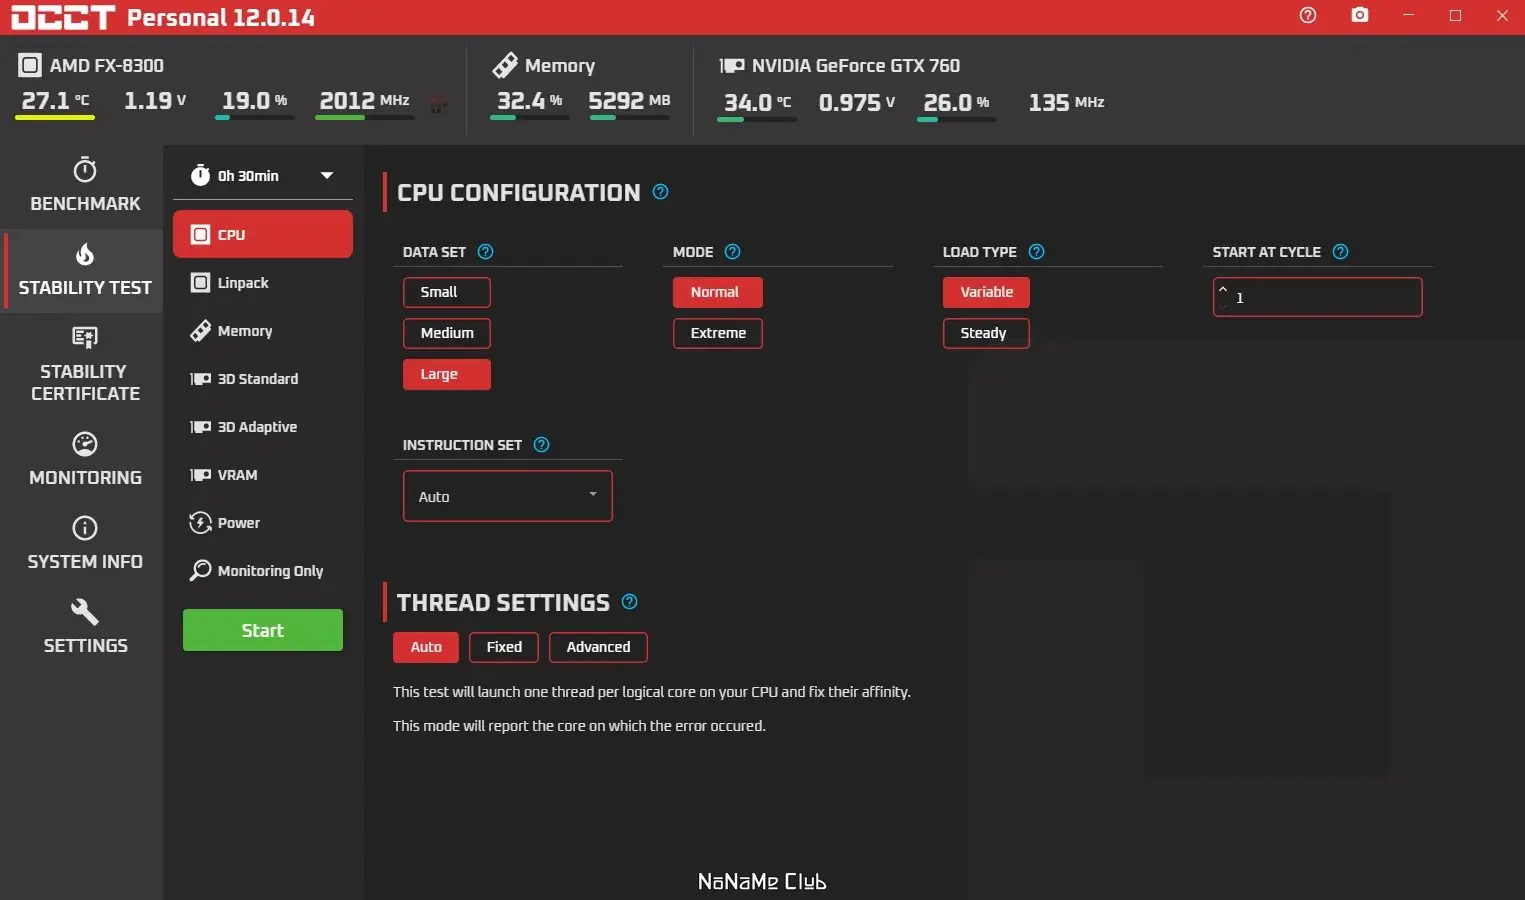Open the SETTINGS section
The height and width of the screenshot is (900, 1525).
click(x=85, y=628)
